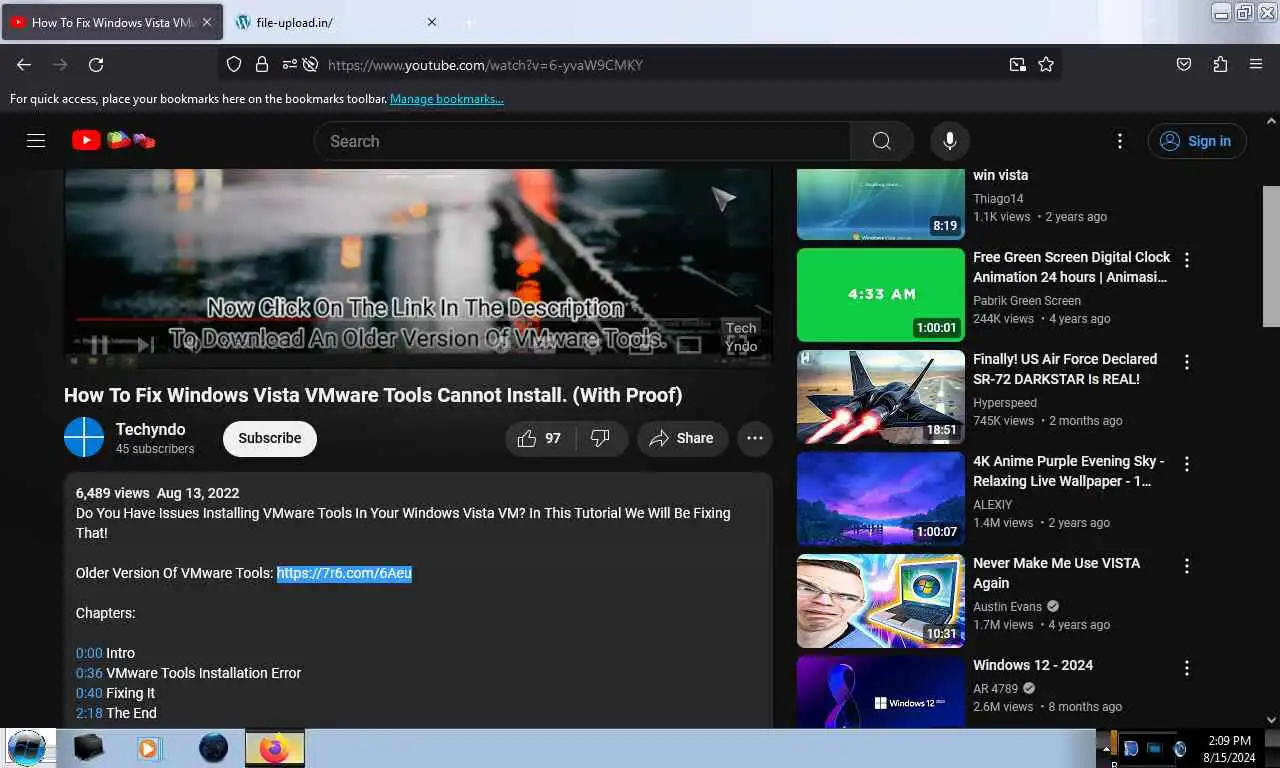Open picture-in-picture icon in the address bar
Screen dimensions: 1280x768
[1017, 64]
